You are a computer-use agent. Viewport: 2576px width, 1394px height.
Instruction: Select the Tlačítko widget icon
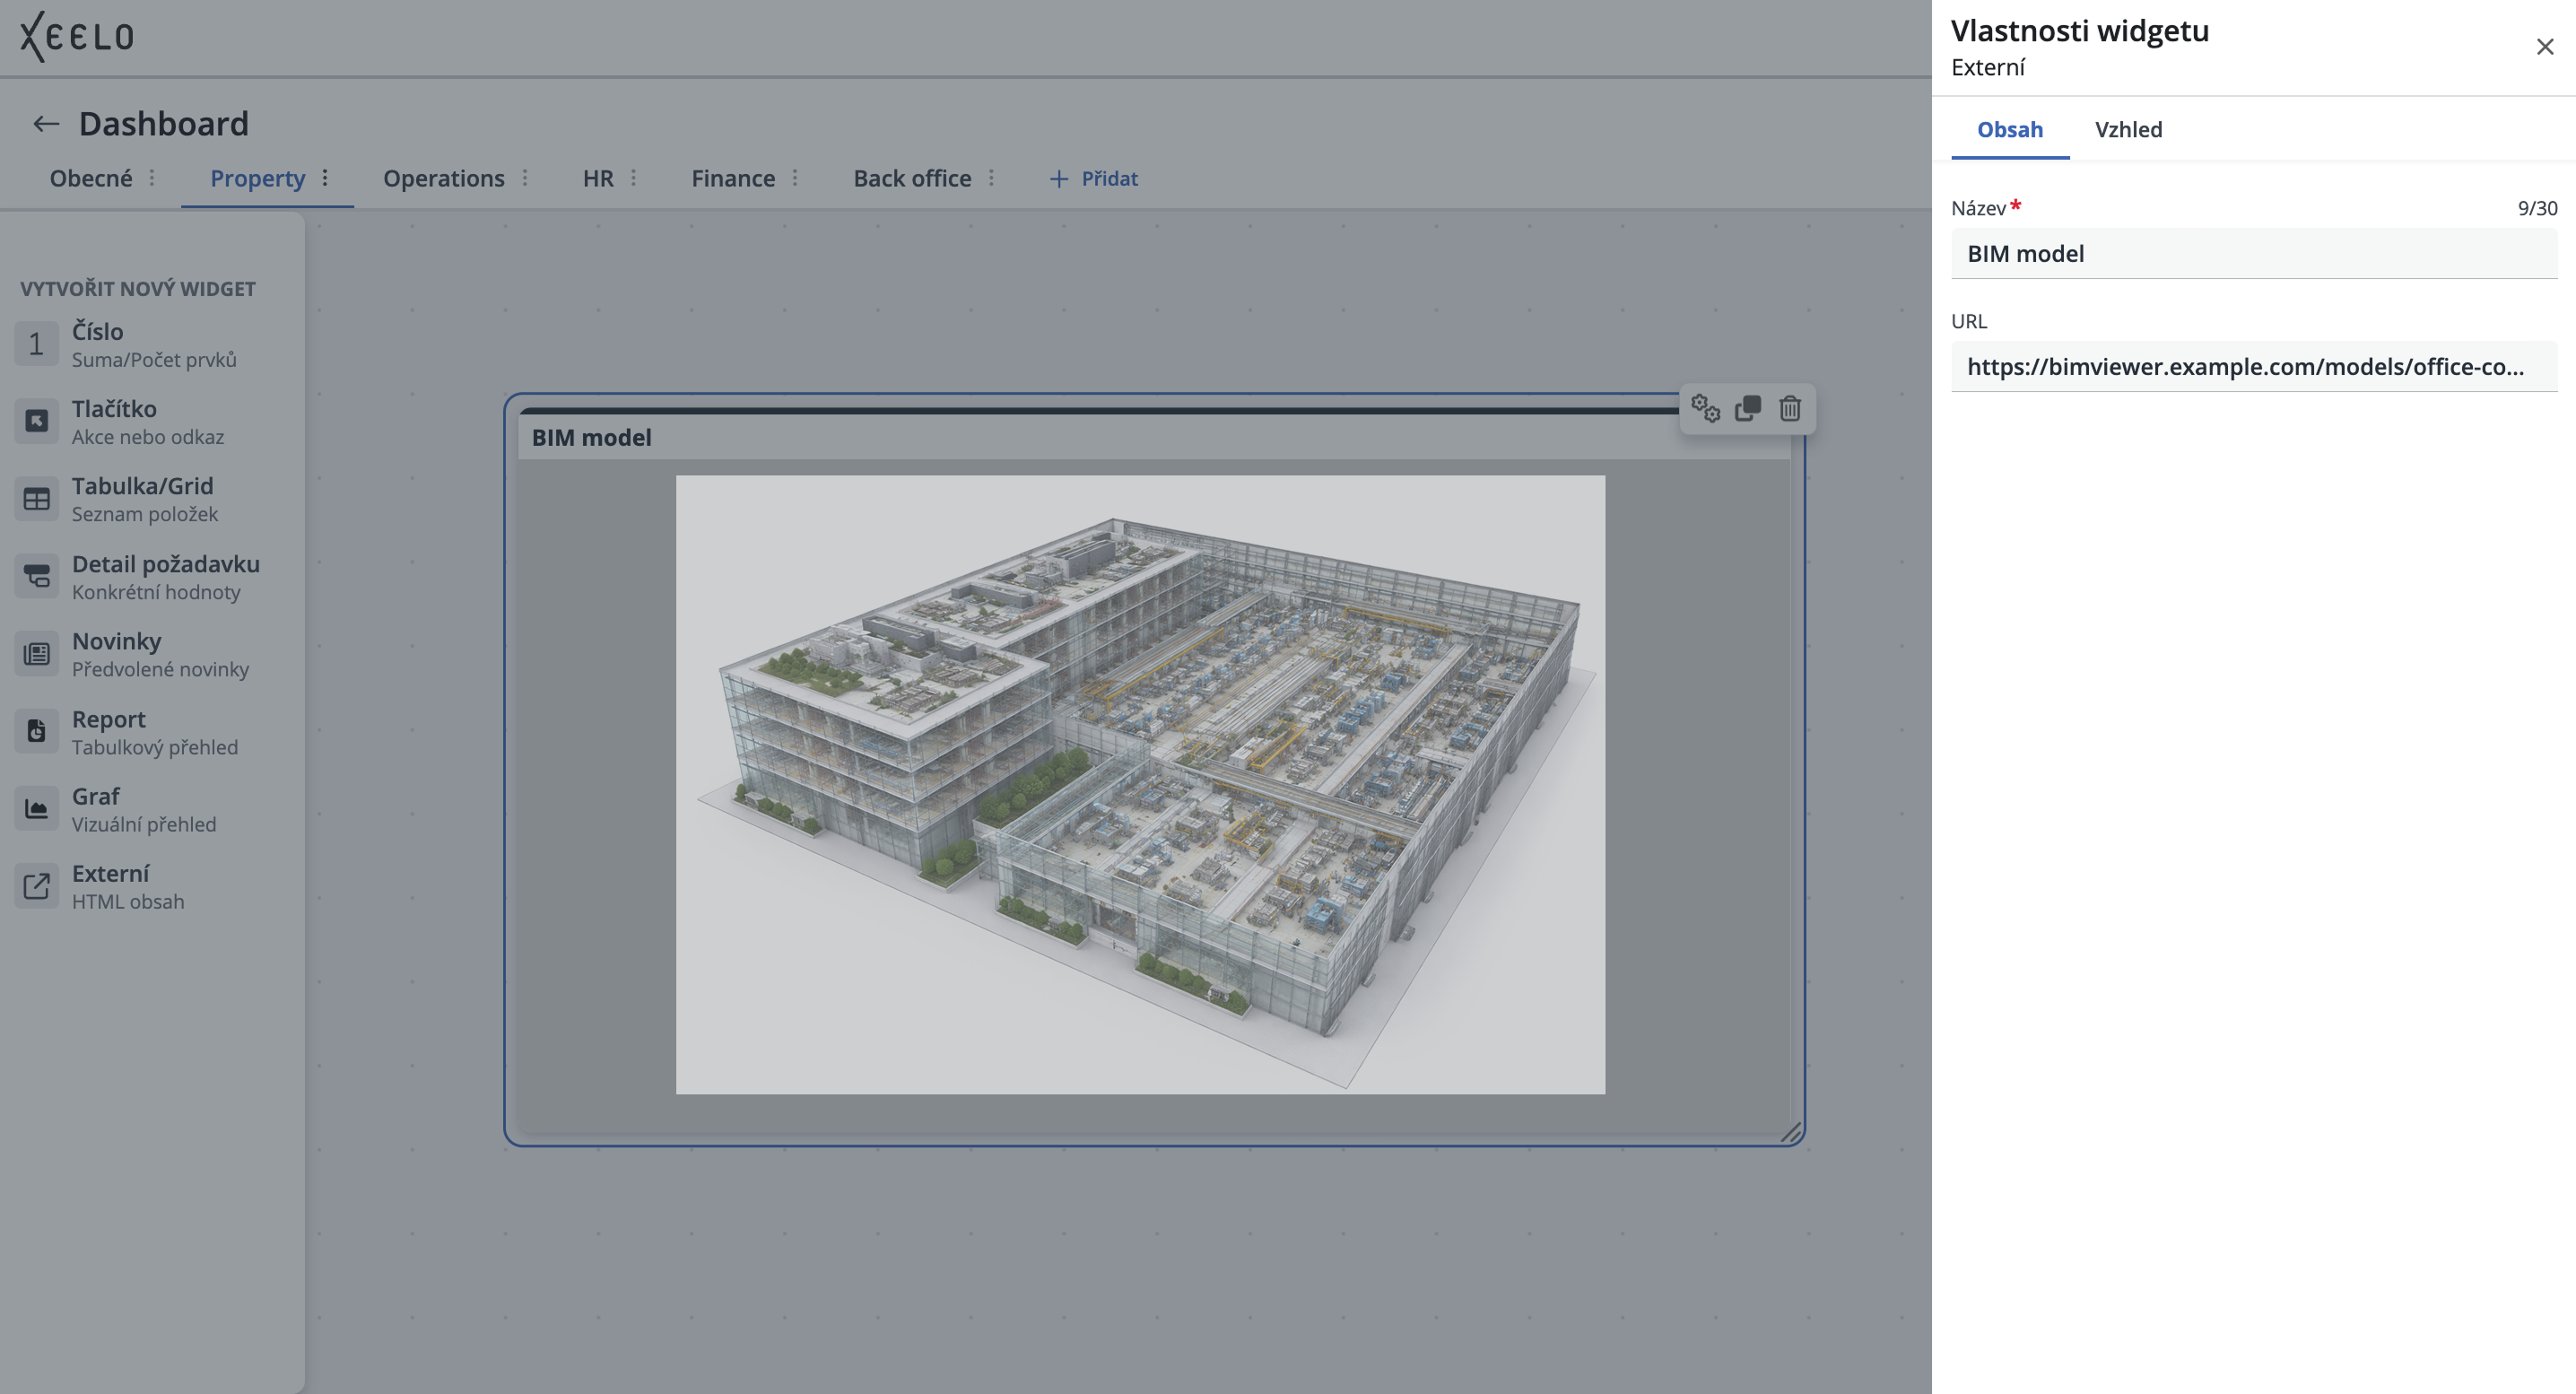point(36,421)
